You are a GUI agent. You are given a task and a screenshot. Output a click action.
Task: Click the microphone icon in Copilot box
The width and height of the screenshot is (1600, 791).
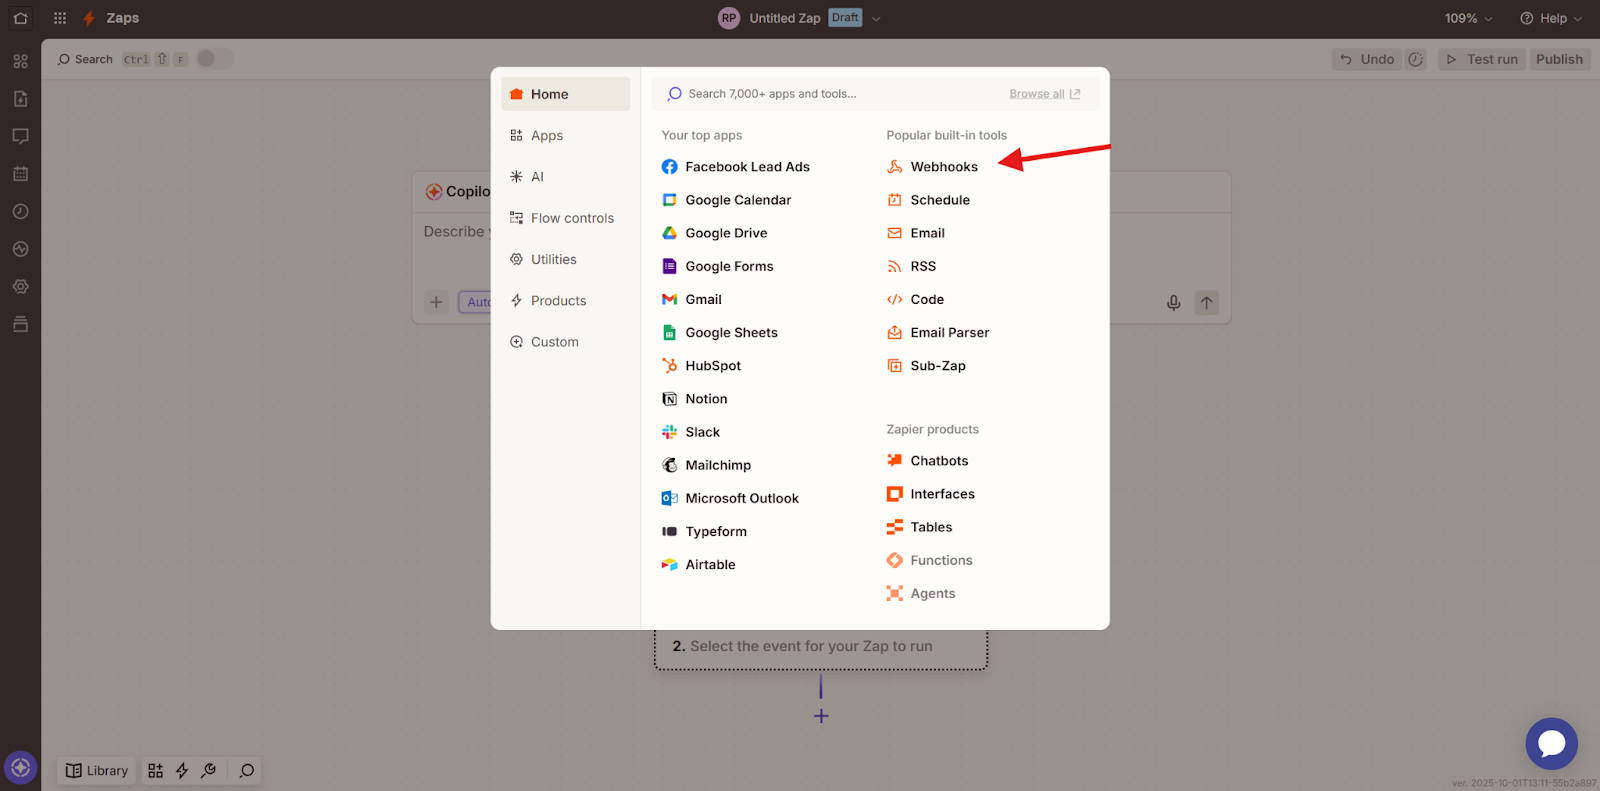[x=1174, y=302]
